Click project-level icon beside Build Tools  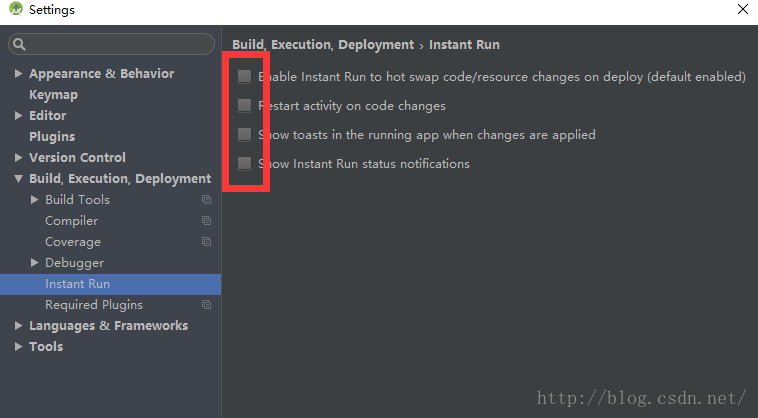point(206,200)
